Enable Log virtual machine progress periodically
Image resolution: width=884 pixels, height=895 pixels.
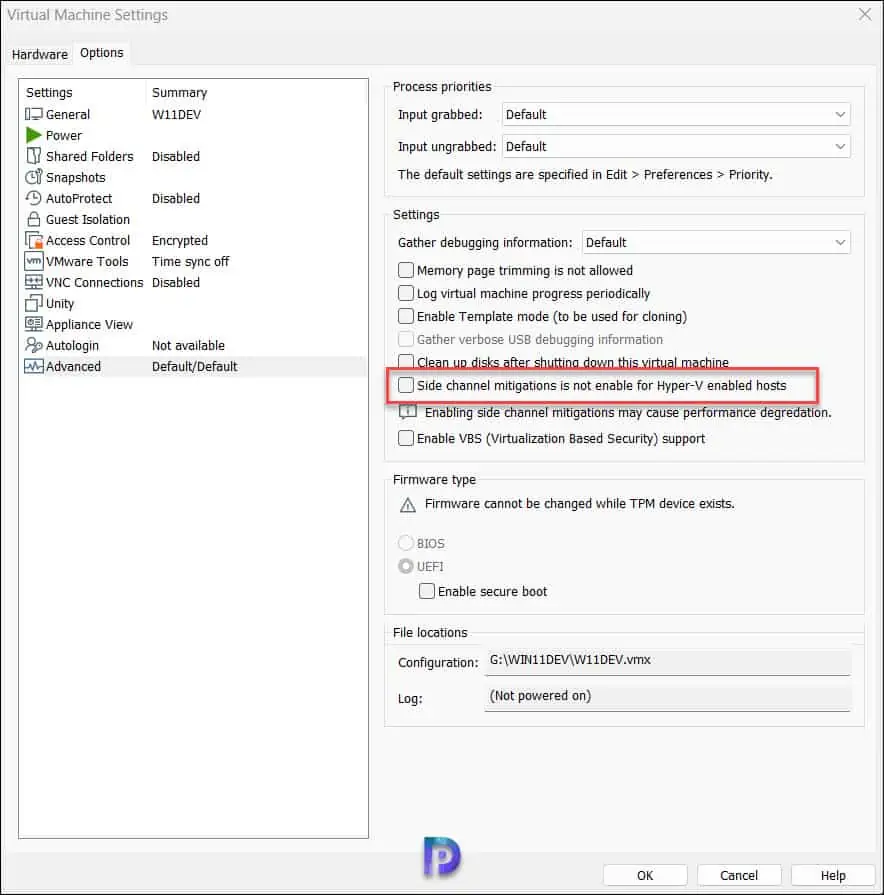[406, 293]
